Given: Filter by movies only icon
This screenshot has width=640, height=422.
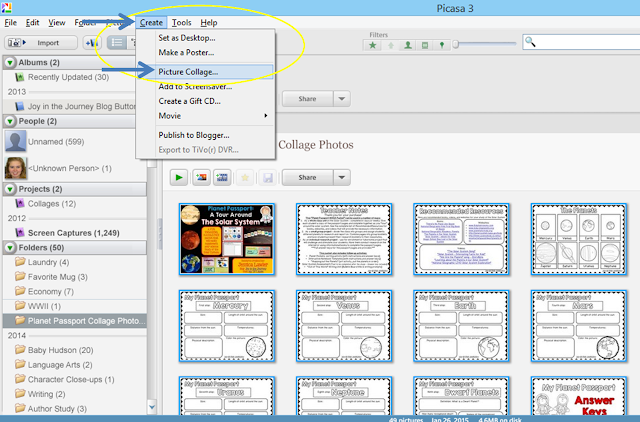Looking at the screenshot, I should click(x=424, y=45).
